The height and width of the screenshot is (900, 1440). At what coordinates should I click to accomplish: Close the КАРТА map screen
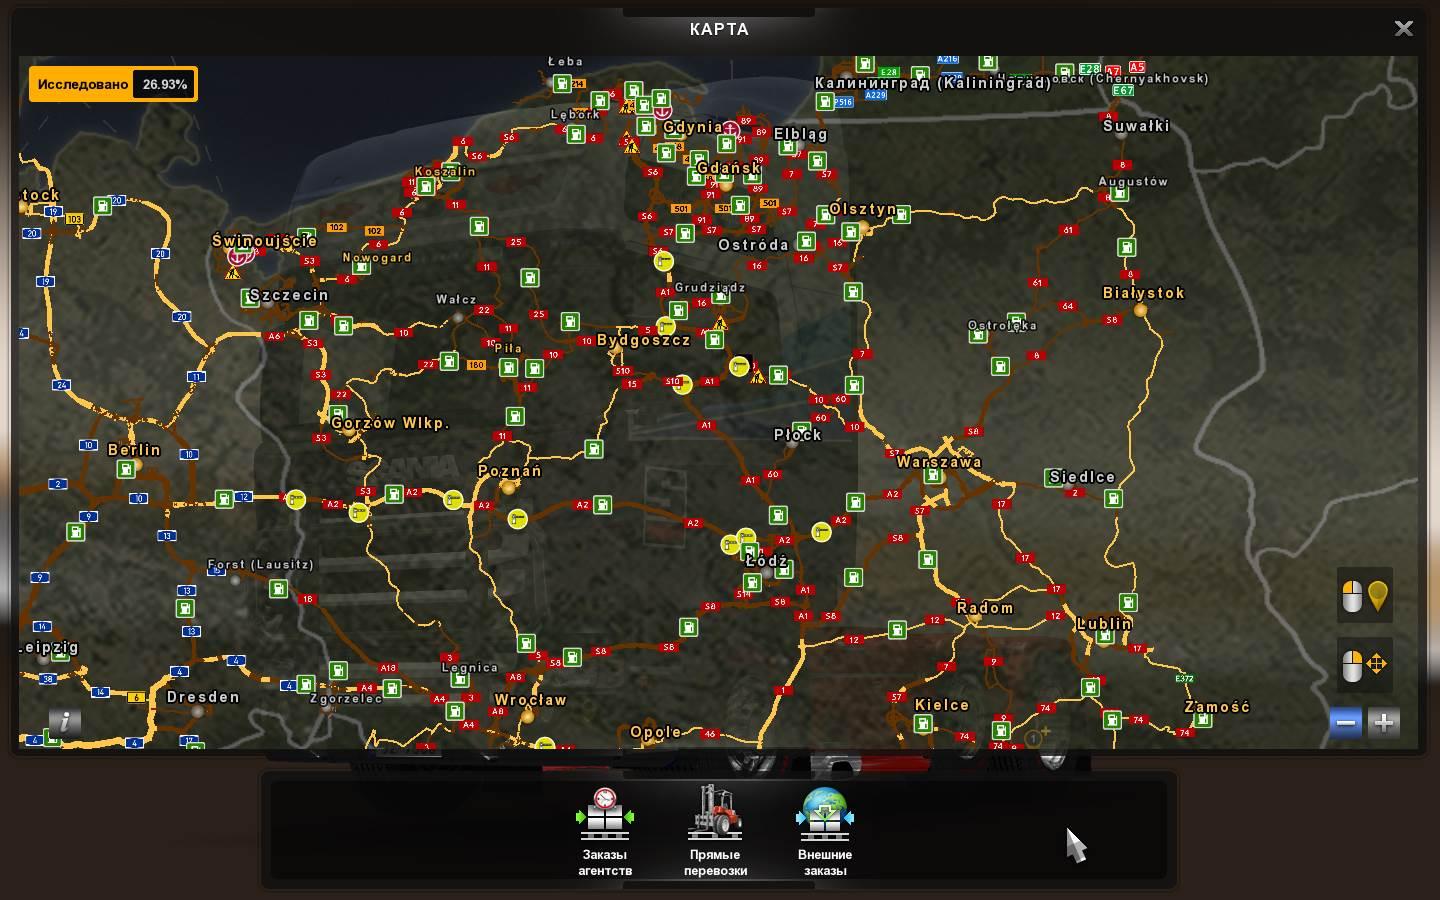coord(1404,28)
